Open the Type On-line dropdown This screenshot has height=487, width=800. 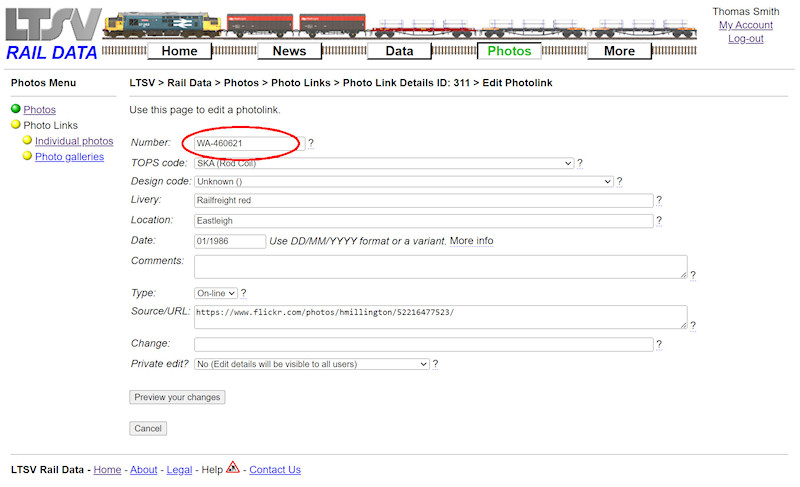215,293
